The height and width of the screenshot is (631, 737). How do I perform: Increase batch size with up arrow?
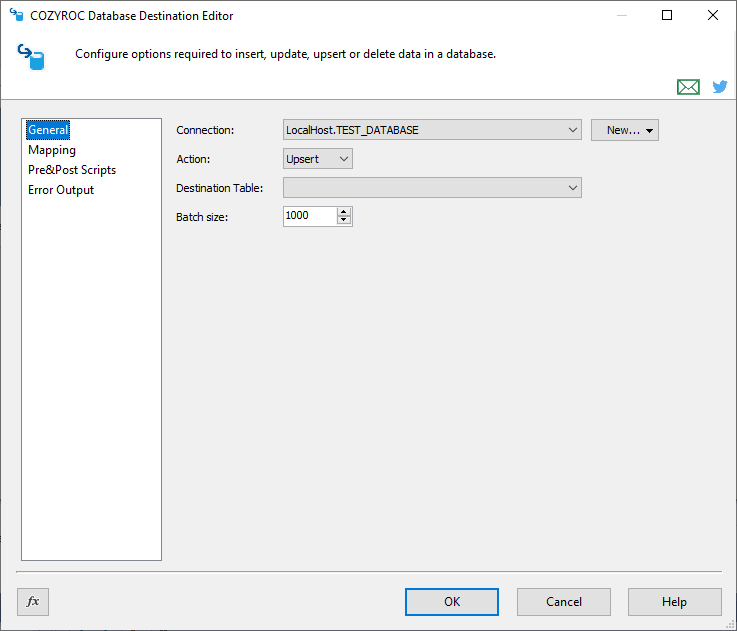coord(344,212)
